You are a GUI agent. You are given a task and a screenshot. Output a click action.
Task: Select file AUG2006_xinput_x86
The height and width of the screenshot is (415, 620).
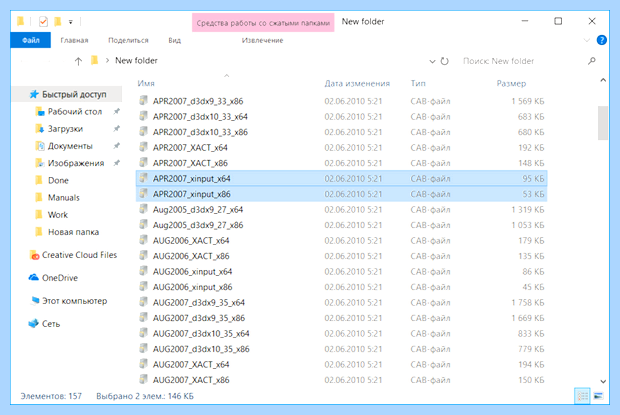pos(342,287)
